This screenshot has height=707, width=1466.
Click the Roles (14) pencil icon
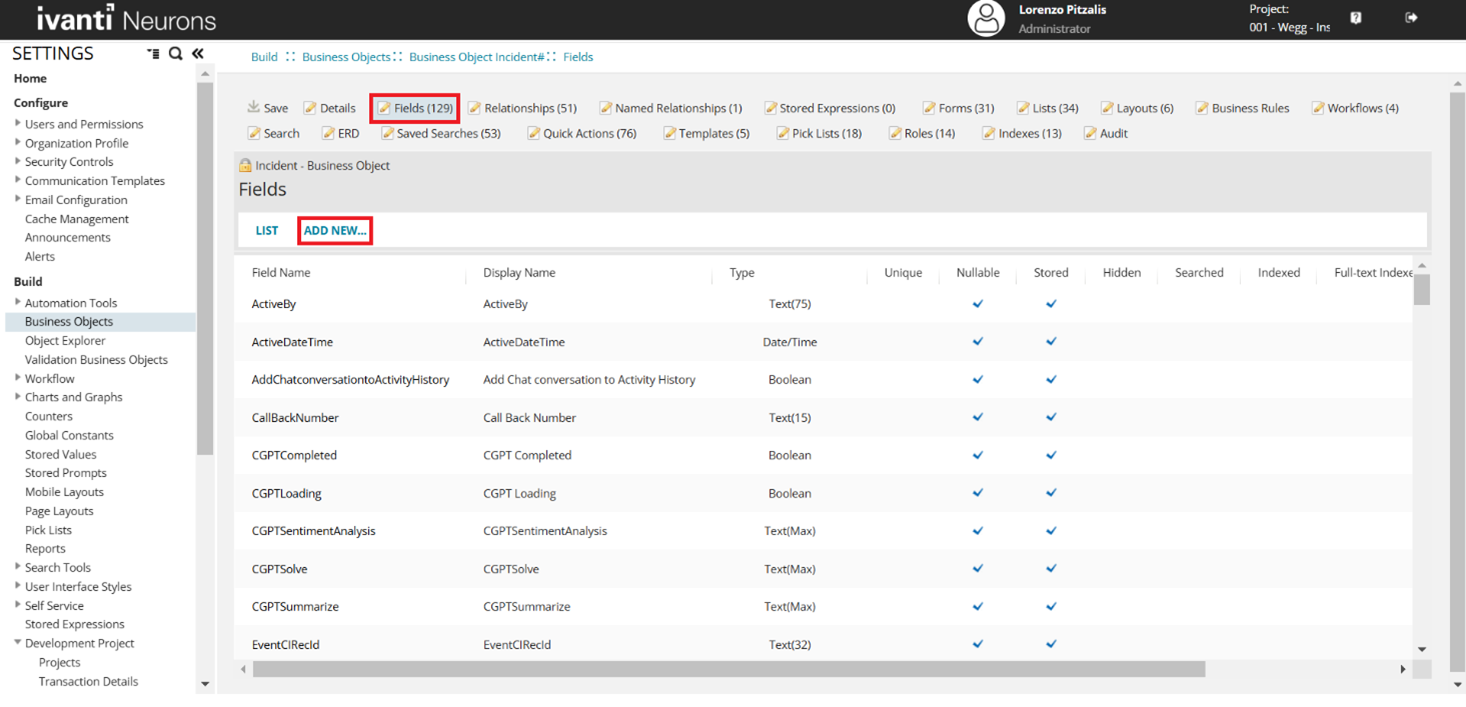pos(895,133)
